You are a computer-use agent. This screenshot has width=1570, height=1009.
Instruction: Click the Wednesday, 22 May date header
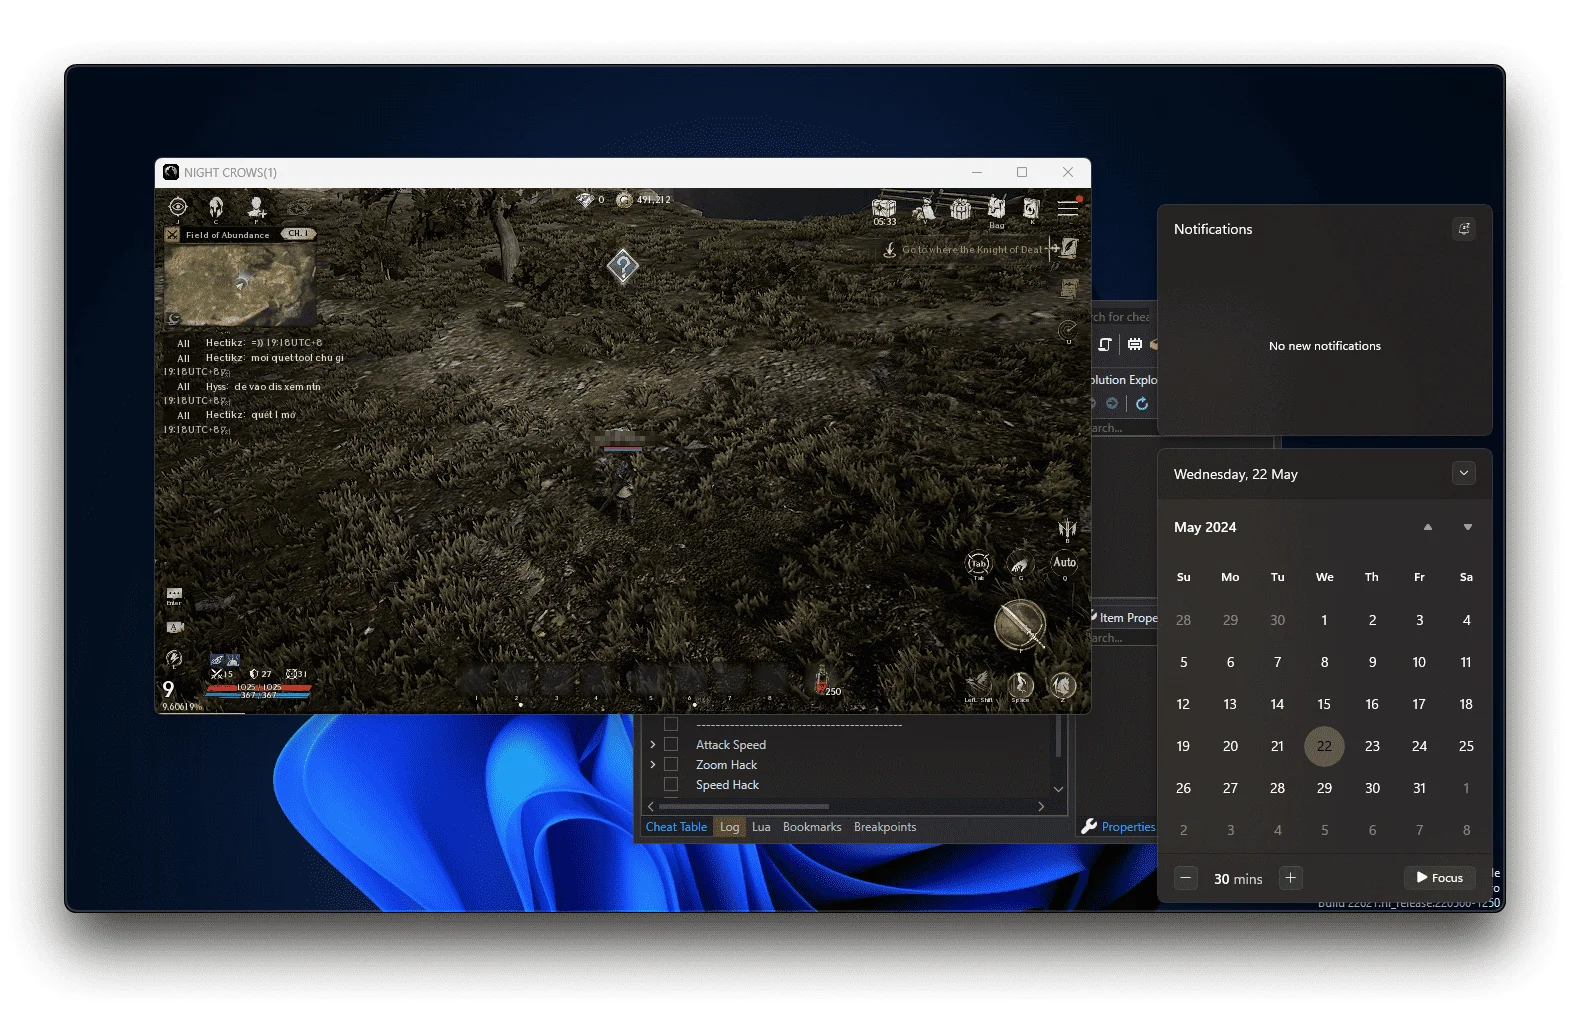click(x=1236, y=474)
